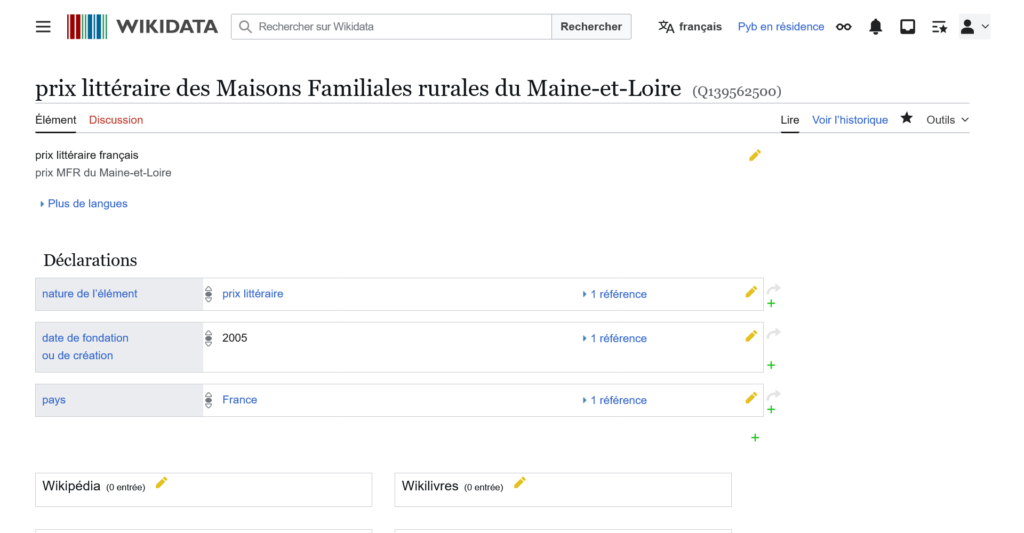This screenshot has height=533, width=1024.
Task: Expand the reference for 'nature de l'élément'
Action: click(x=614, y=294)
